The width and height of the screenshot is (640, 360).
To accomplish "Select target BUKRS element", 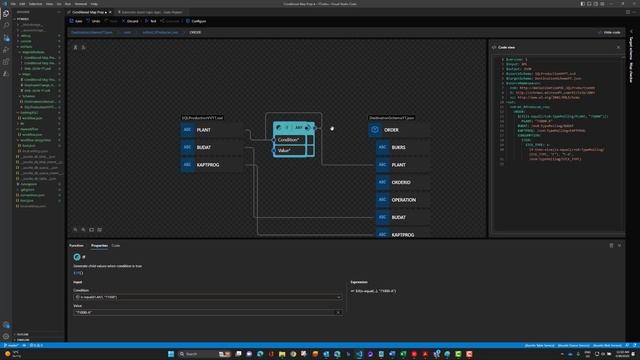I will (x=403, y=147).
